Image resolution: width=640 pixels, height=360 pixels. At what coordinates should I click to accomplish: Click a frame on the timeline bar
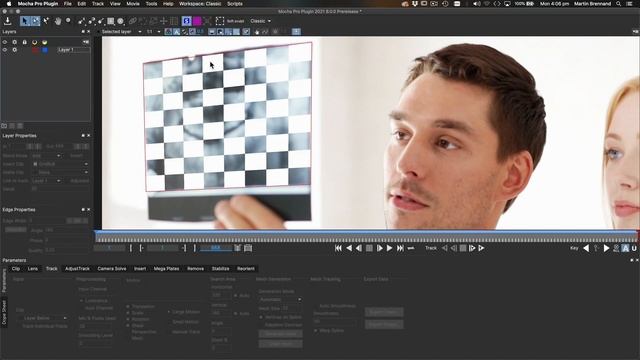tap(365, 237)
